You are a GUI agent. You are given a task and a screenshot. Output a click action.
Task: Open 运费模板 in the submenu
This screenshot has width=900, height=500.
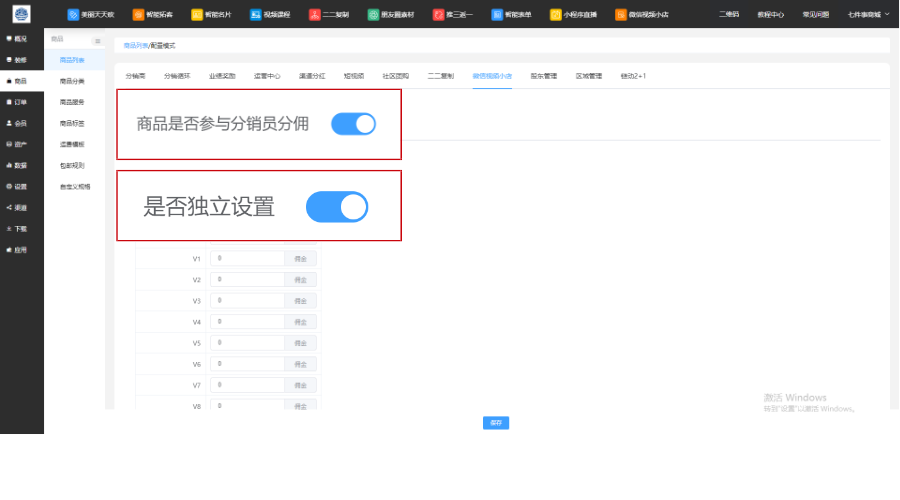pyautogui.click(x=72, y=144)
